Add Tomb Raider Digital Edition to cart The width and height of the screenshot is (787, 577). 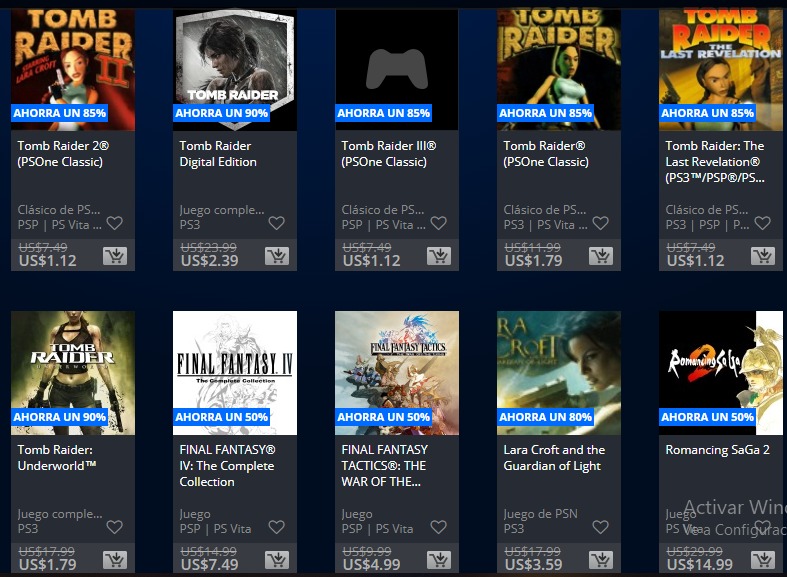[x=277, y=256]
